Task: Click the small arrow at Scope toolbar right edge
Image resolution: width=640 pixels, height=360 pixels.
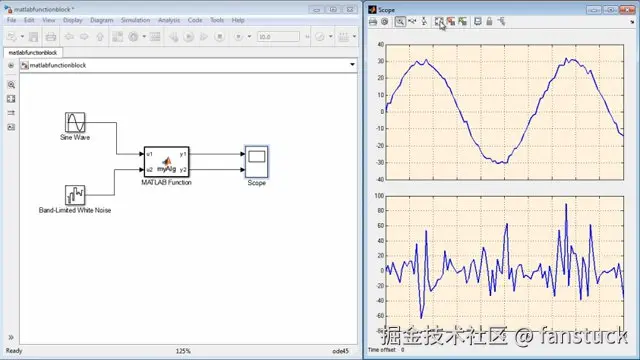Action: 632,22
